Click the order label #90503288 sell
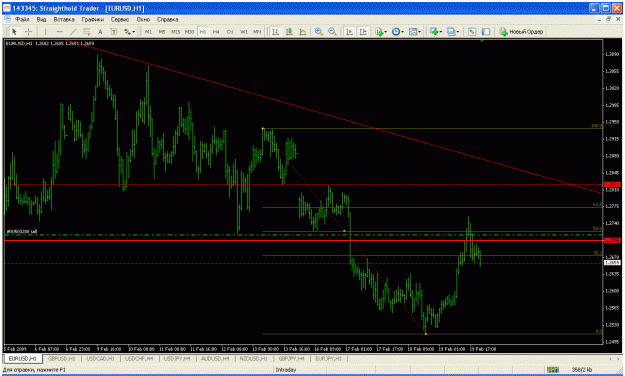 (22, 231)
